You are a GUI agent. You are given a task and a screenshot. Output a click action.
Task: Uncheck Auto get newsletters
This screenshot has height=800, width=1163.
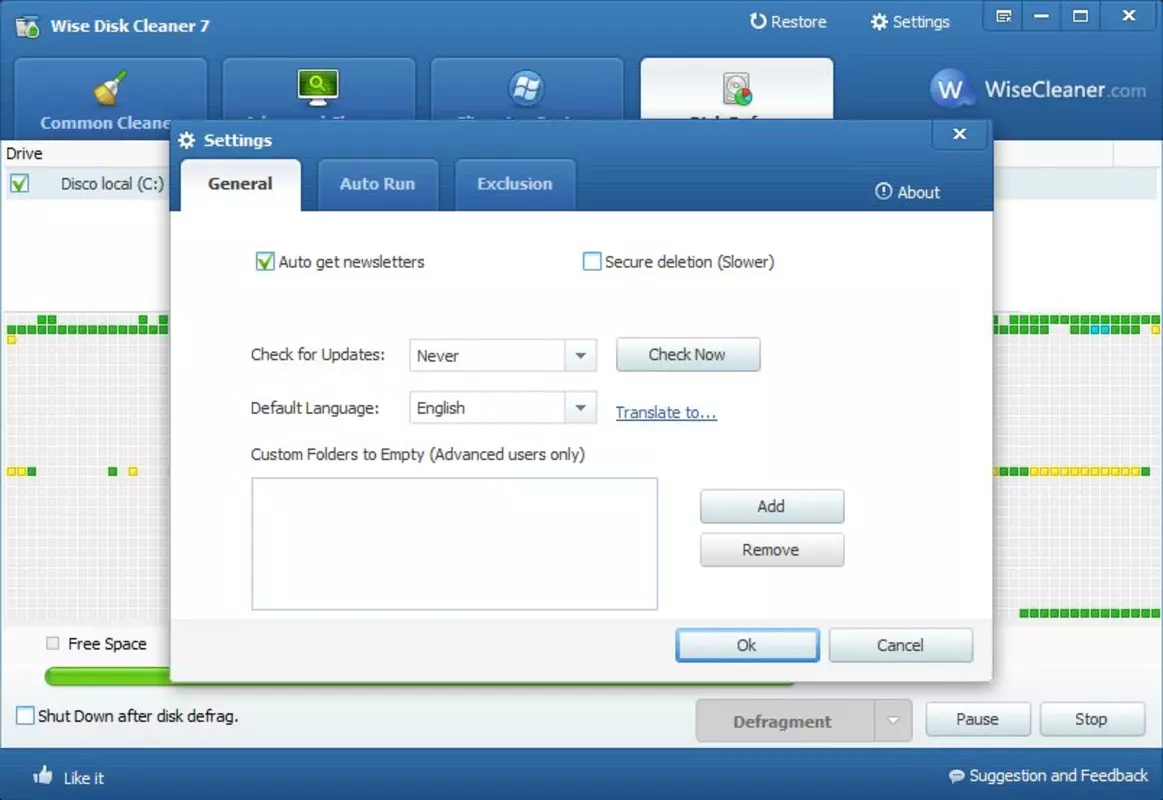click(265, 261)
